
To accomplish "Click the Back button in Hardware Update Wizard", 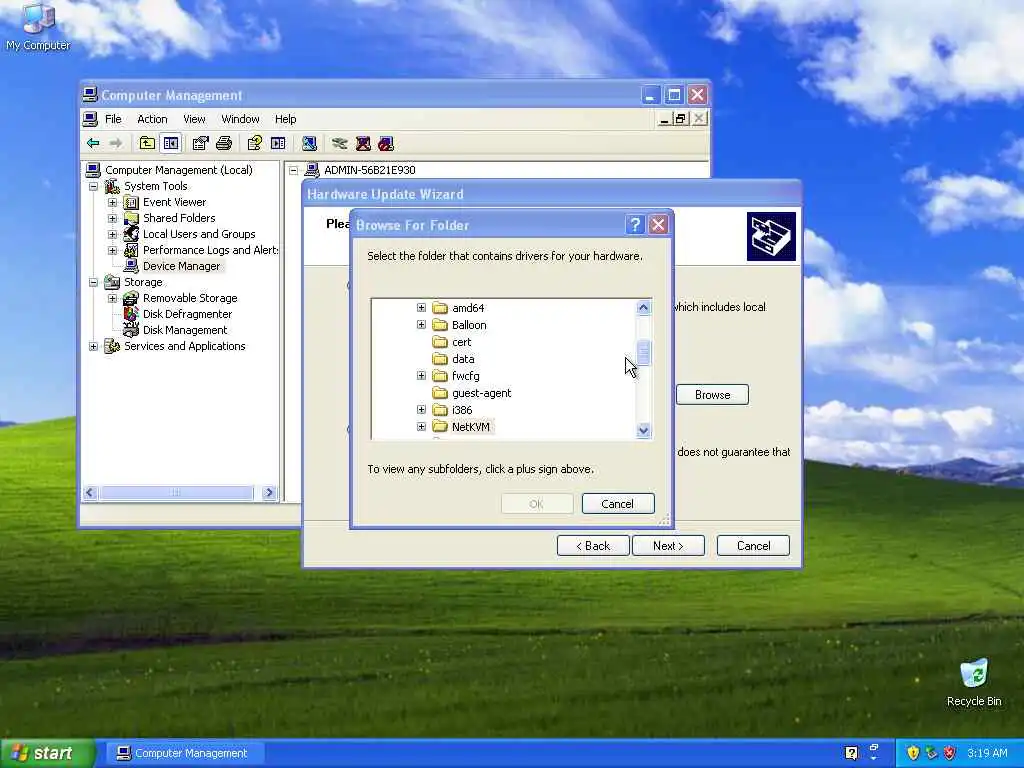I will click(593, 545).
